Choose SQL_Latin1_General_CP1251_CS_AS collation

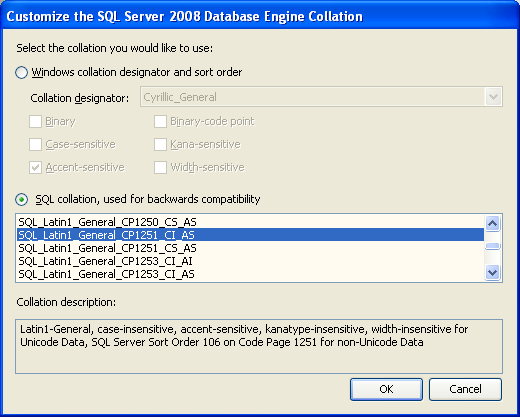(x=250, y=248)
